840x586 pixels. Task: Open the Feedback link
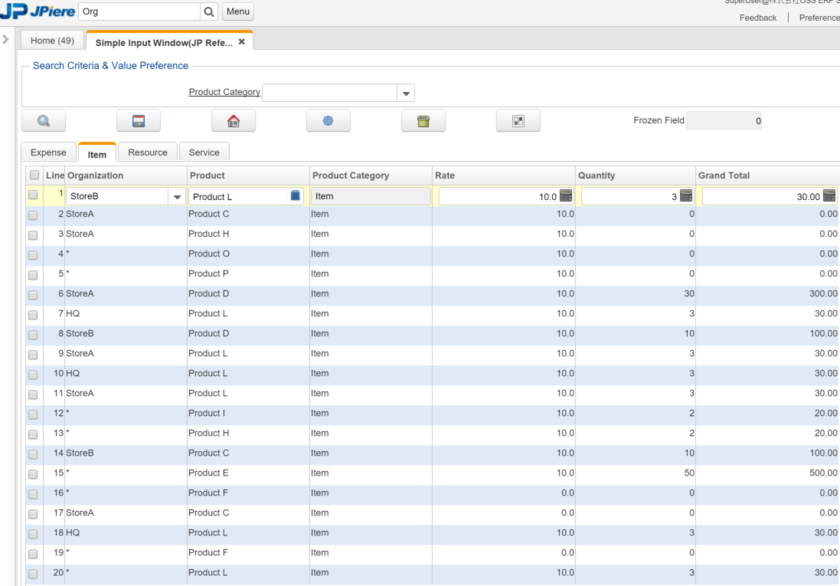point(758,18)
